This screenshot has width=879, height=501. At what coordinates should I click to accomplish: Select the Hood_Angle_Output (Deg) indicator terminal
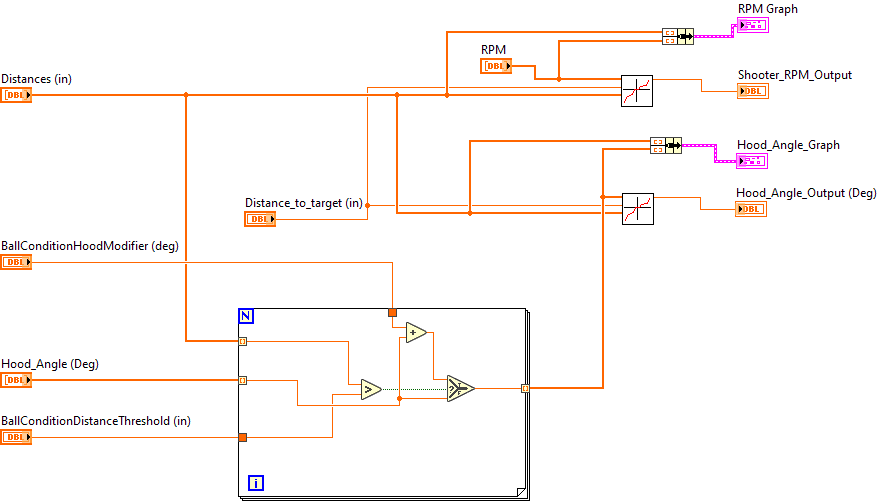(751, 209)
